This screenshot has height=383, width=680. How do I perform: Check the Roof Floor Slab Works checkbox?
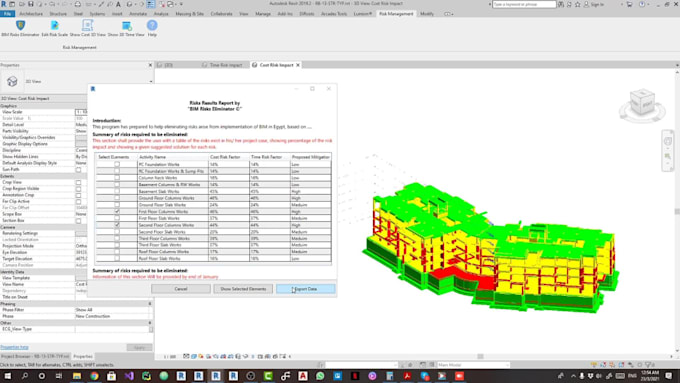[117, 259]
